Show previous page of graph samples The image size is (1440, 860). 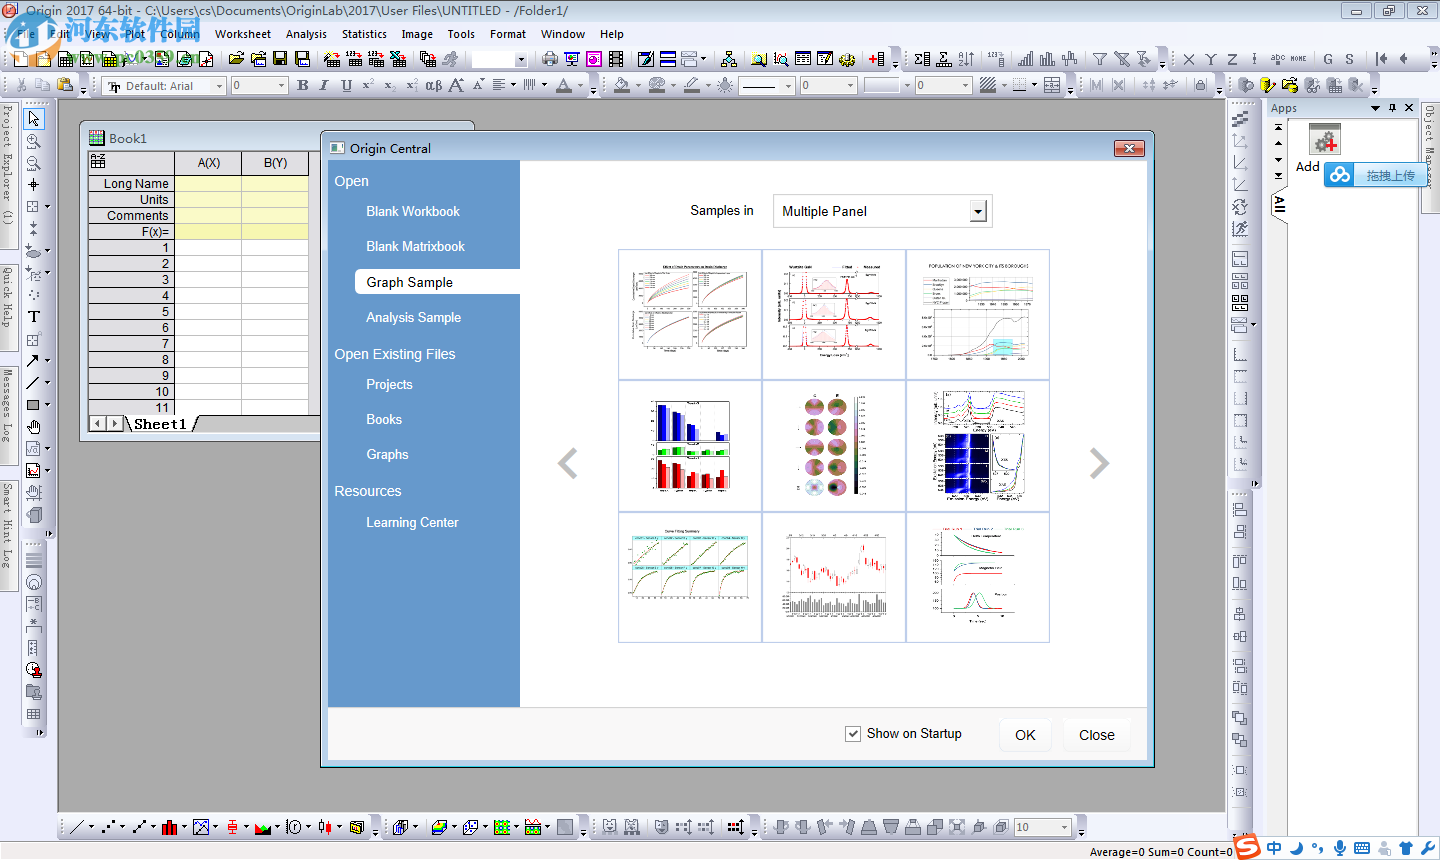pyautogui.click(x=568, y=463)
